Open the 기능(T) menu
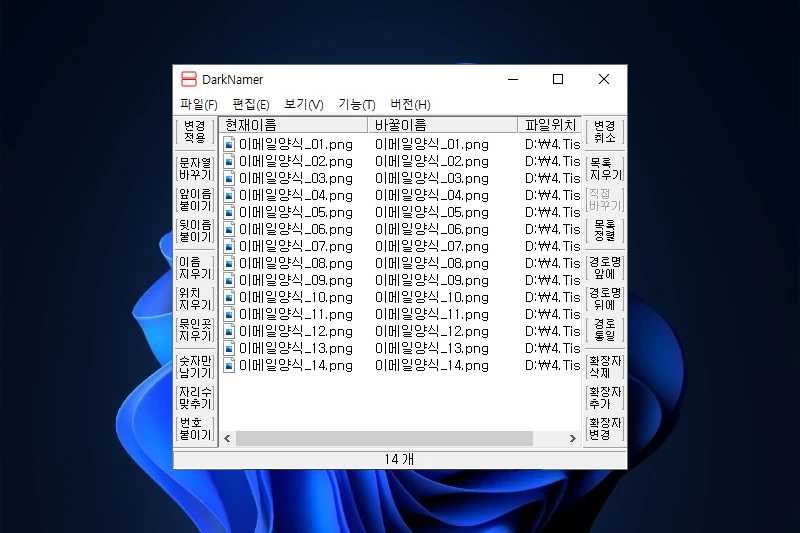The height and width of the screenshot is (533, 800). pyautogui.click(x=357, y=105)
